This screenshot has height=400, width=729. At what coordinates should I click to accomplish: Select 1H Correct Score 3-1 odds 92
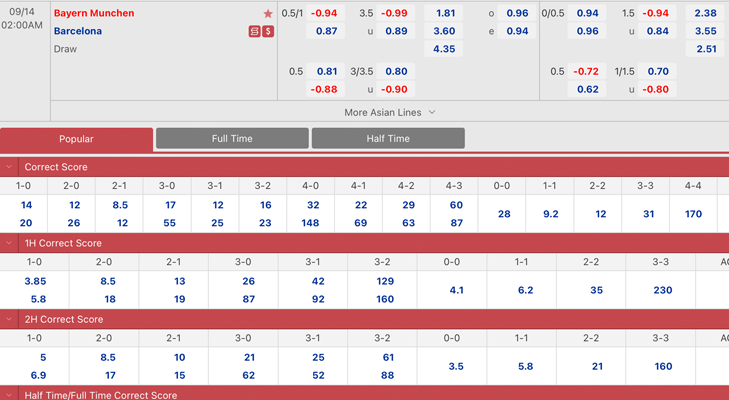click(318, 299)
